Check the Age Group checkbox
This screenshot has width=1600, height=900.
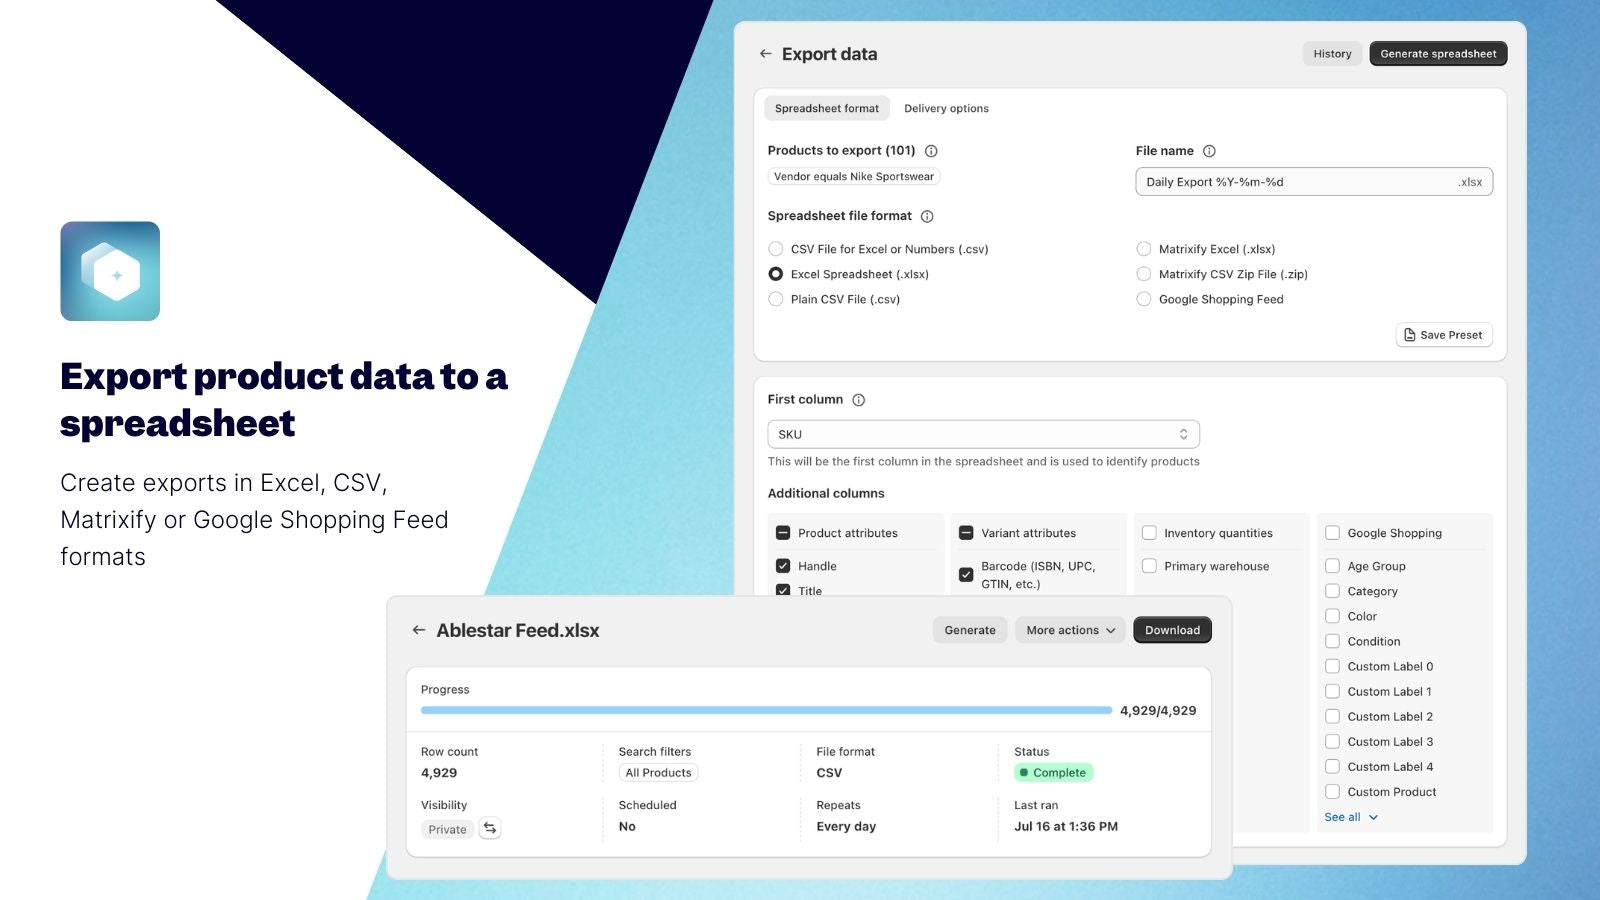pyautogui.click(x=1332, y=566)
